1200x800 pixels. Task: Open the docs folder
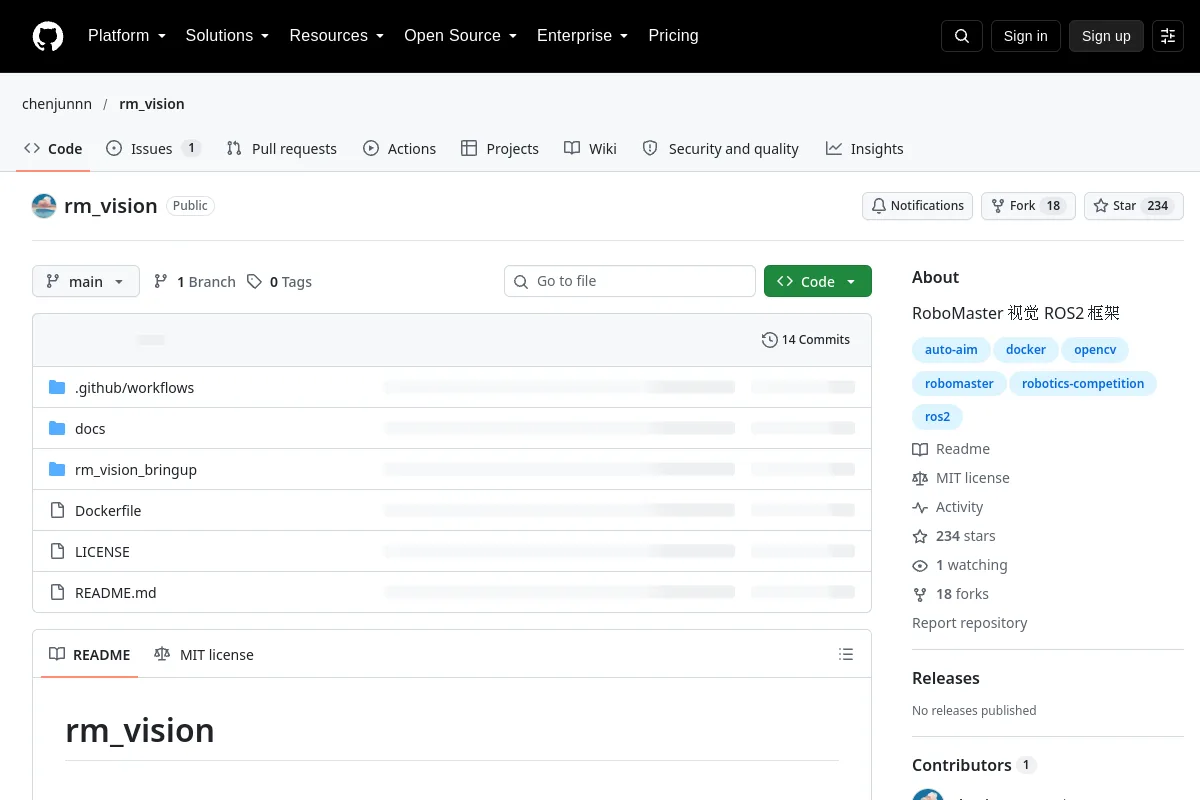(90, 428)
